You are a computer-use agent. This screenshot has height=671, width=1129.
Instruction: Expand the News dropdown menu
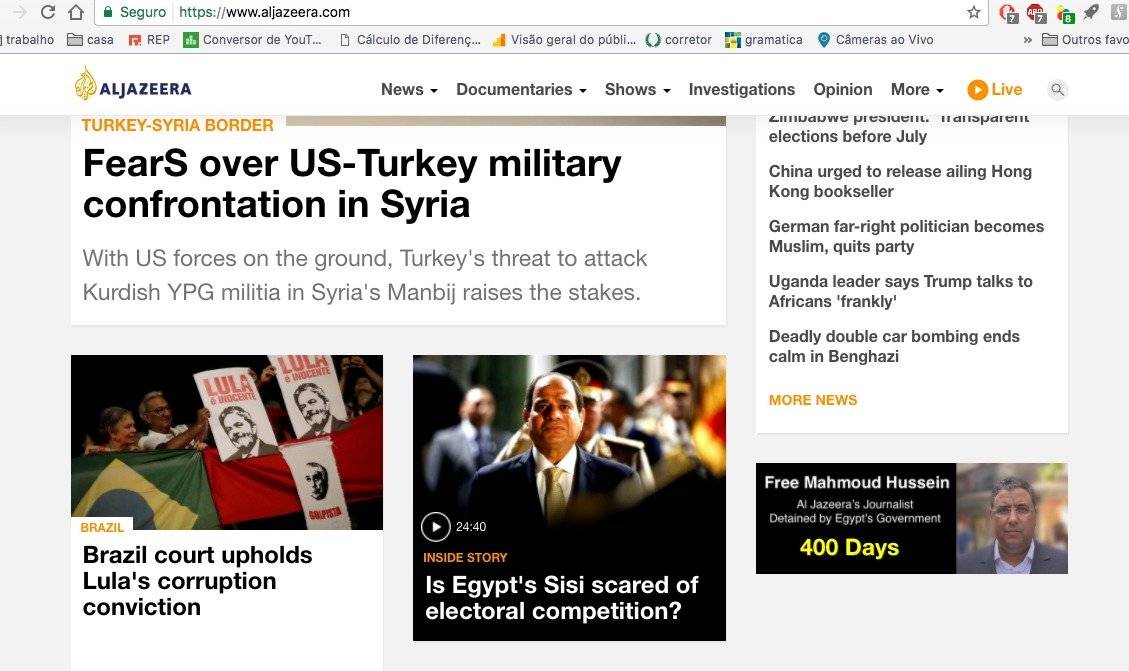(409, 89)
